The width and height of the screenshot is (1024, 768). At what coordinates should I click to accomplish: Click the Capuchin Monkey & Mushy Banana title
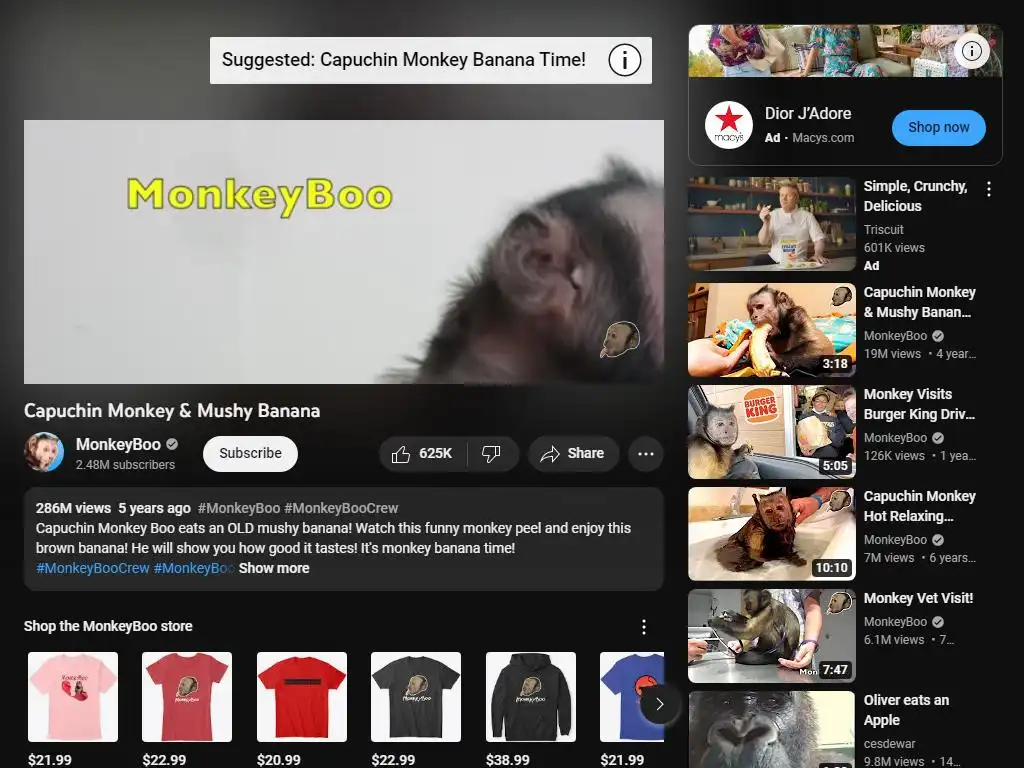pyautogui.click(x=172, y=411)
